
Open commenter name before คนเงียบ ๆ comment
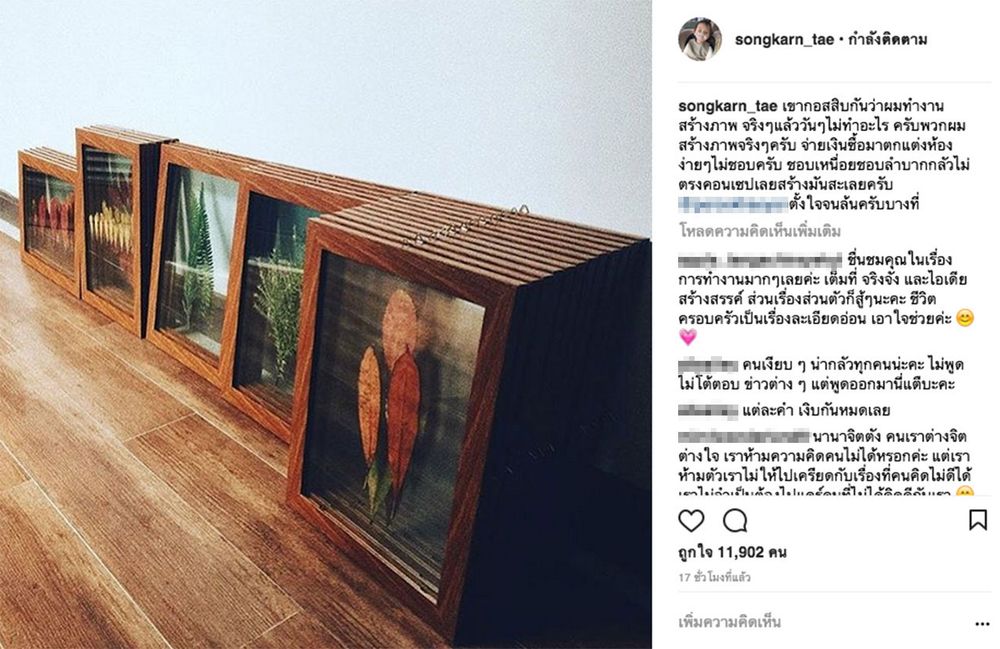(708, 366)
